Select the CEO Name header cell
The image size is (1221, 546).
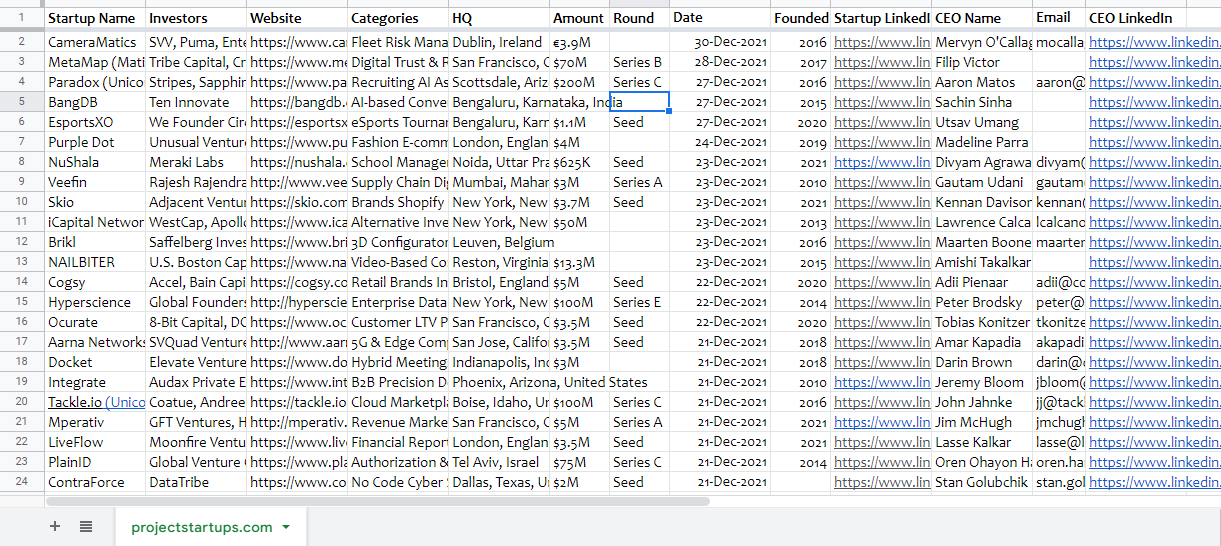click(x=982, y=18)
